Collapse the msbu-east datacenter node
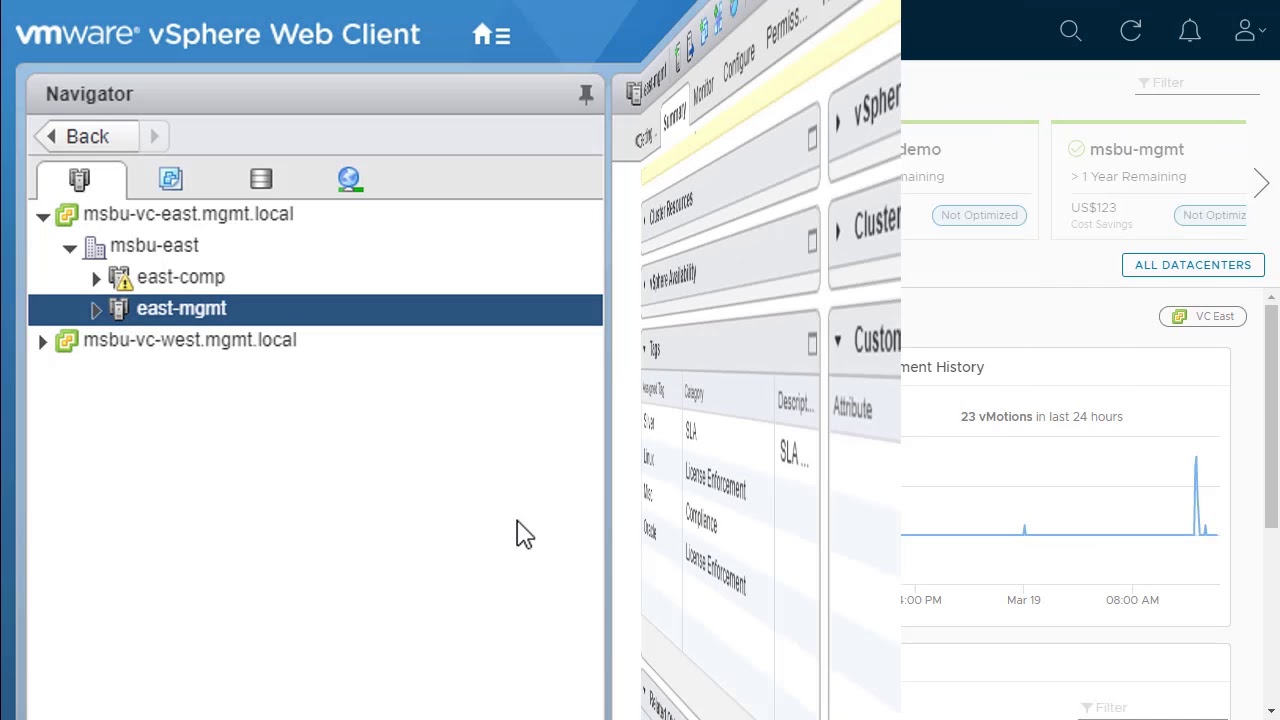 click(x=69, y=247)
